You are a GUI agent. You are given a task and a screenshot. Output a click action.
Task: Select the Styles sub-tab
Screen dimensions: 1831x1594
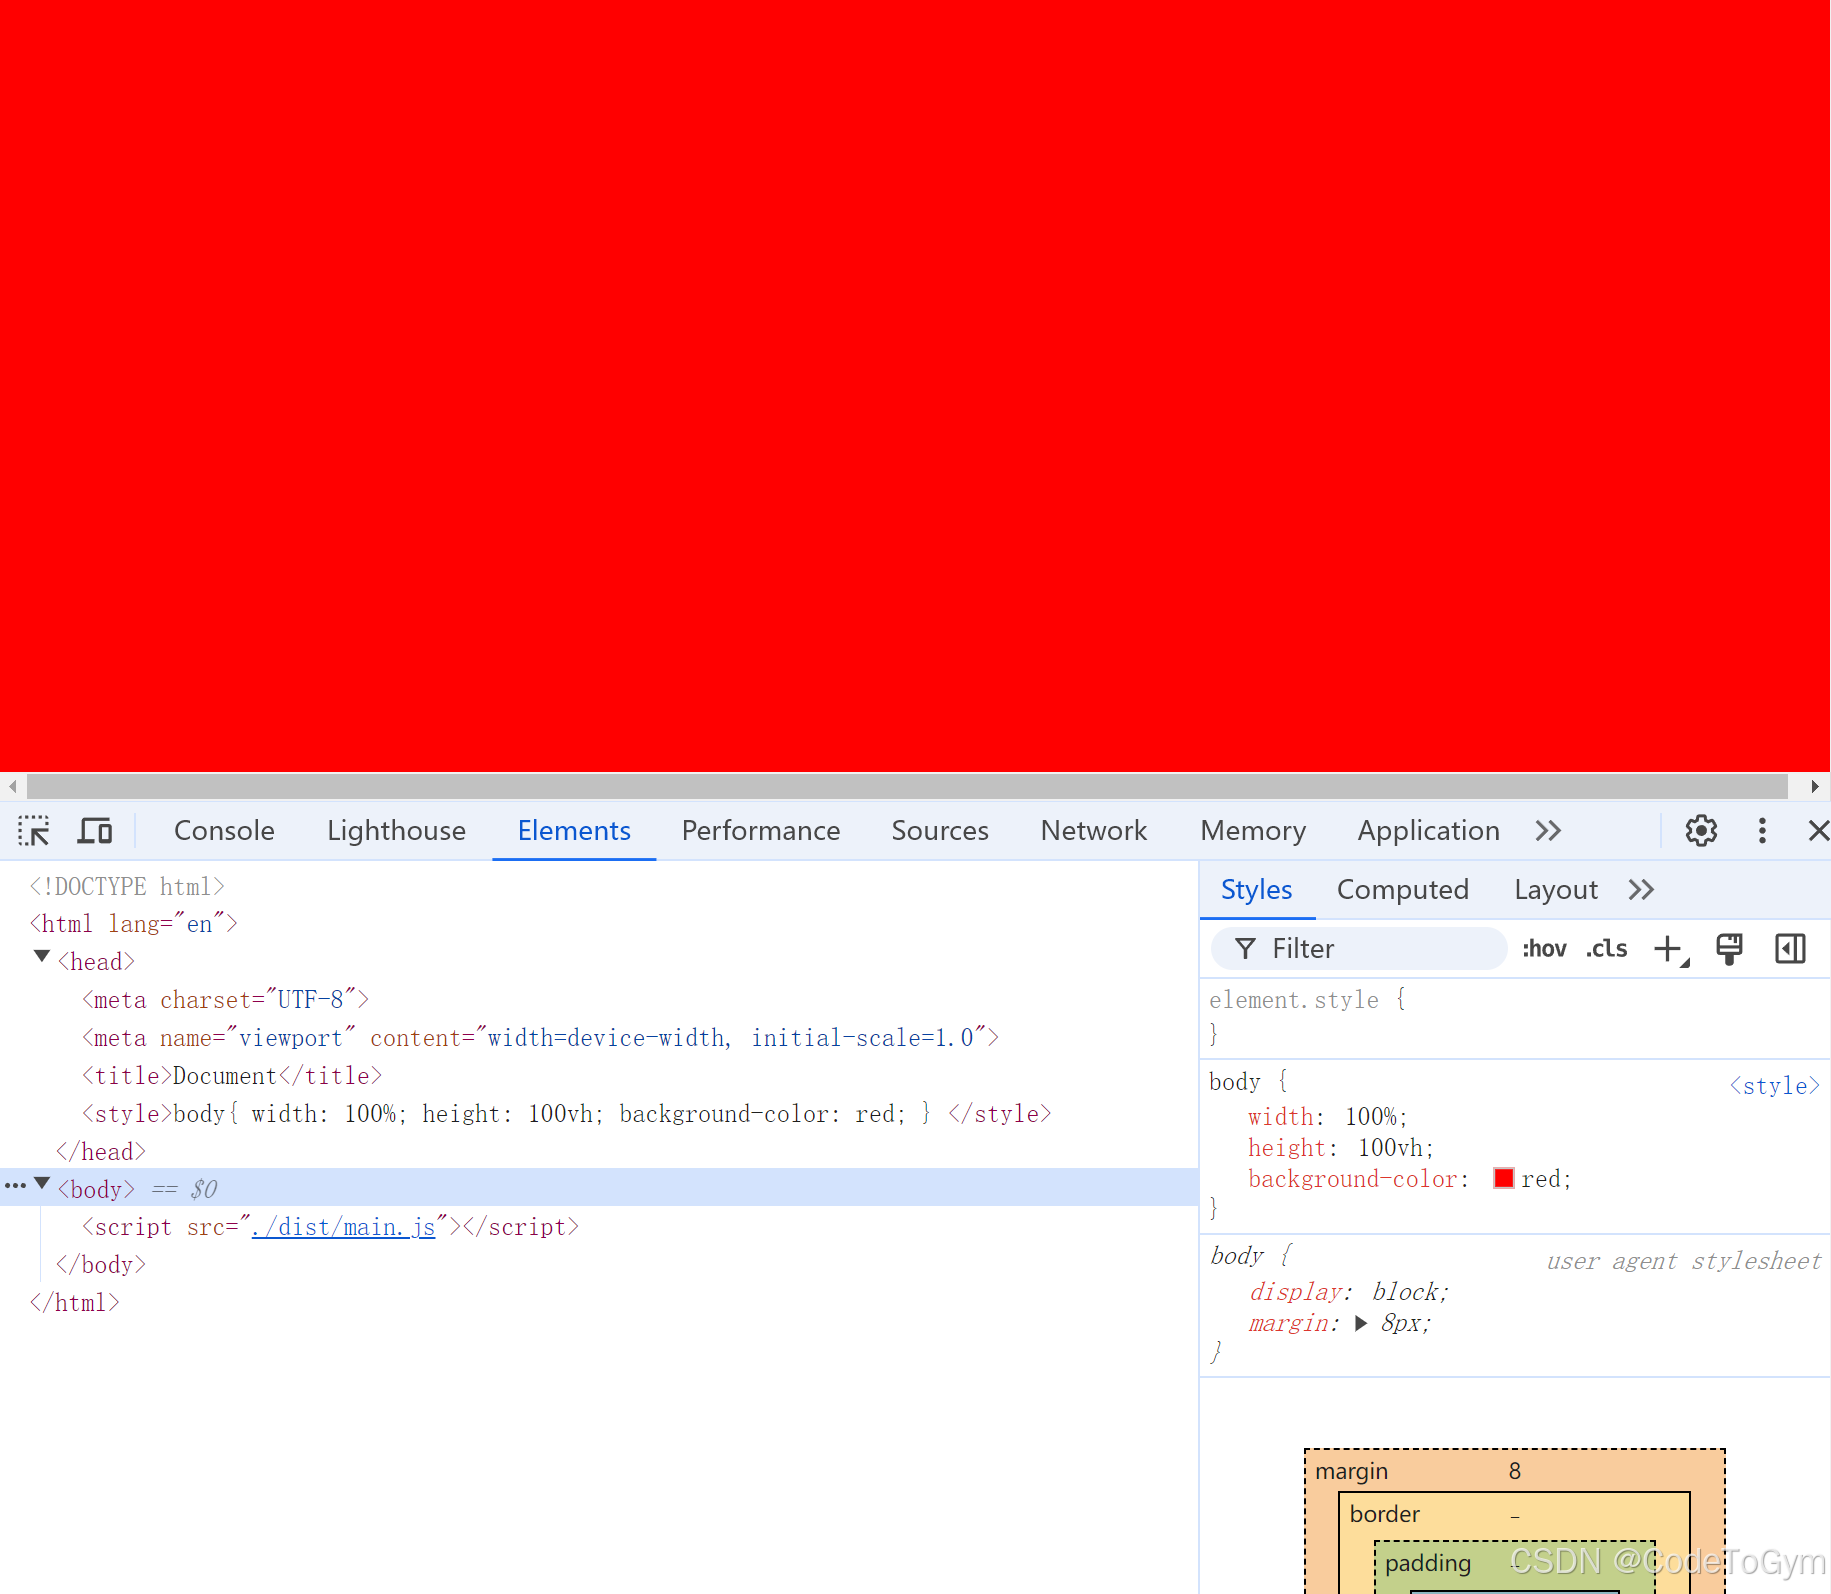point(1256,889)
